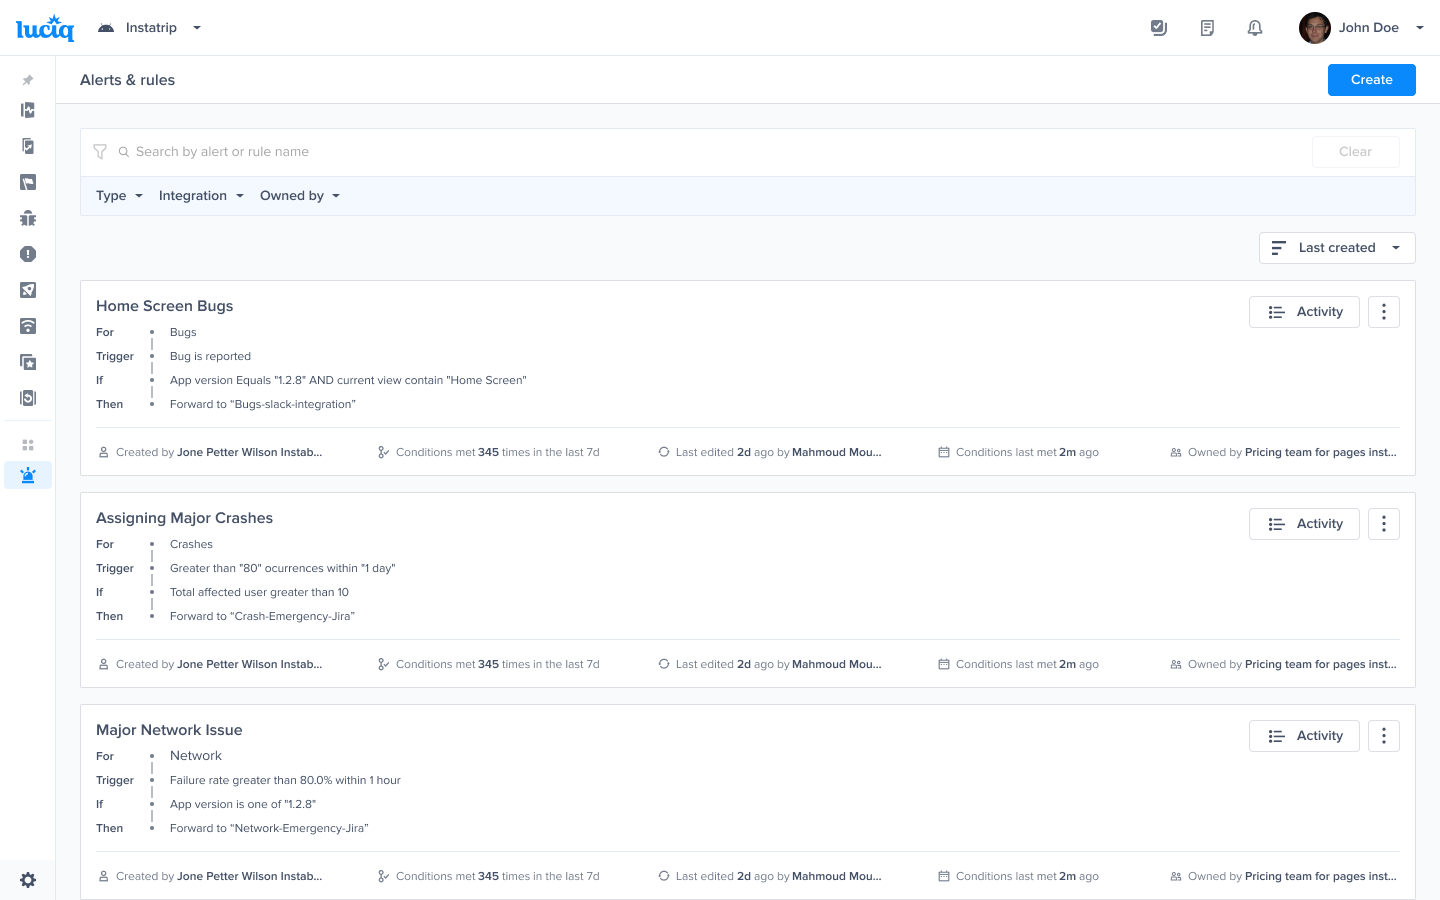Expand the Integration filter dropdown

coord(201,196)
